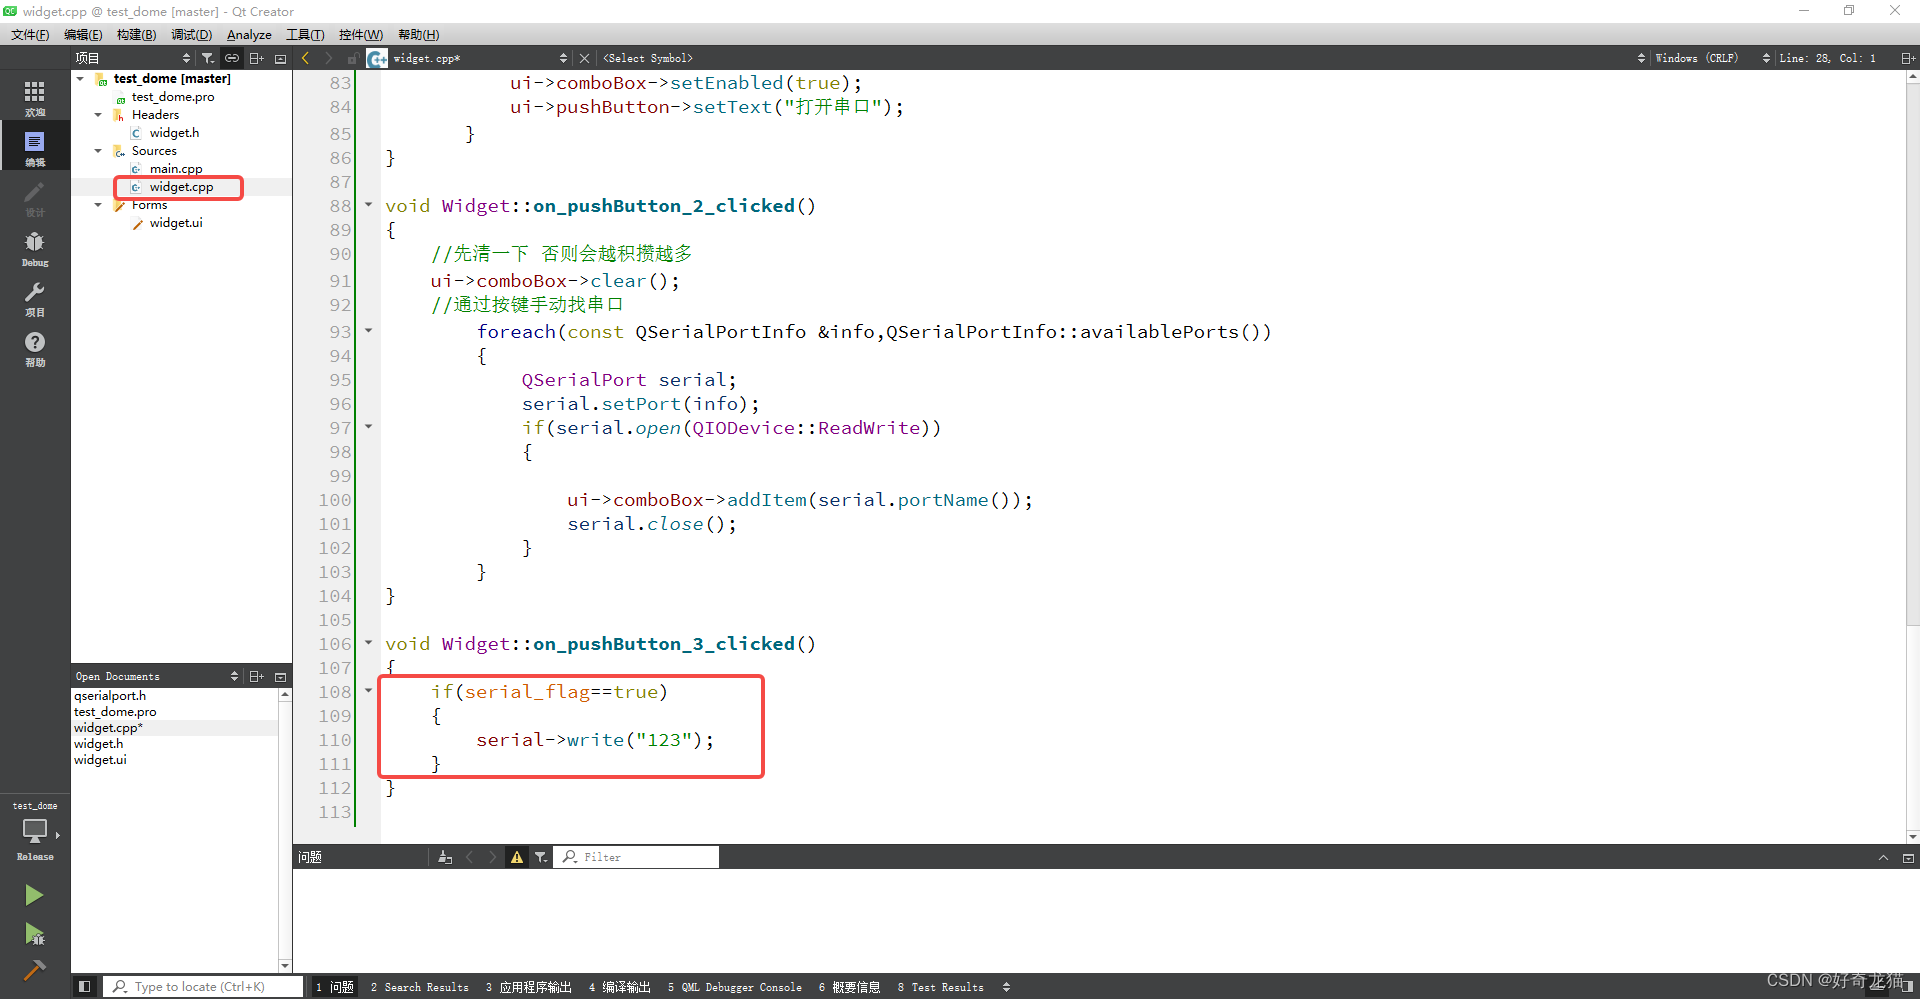Go back in editor navigation history
Viewport: 1920px width, 999px height.
point(306,58)
